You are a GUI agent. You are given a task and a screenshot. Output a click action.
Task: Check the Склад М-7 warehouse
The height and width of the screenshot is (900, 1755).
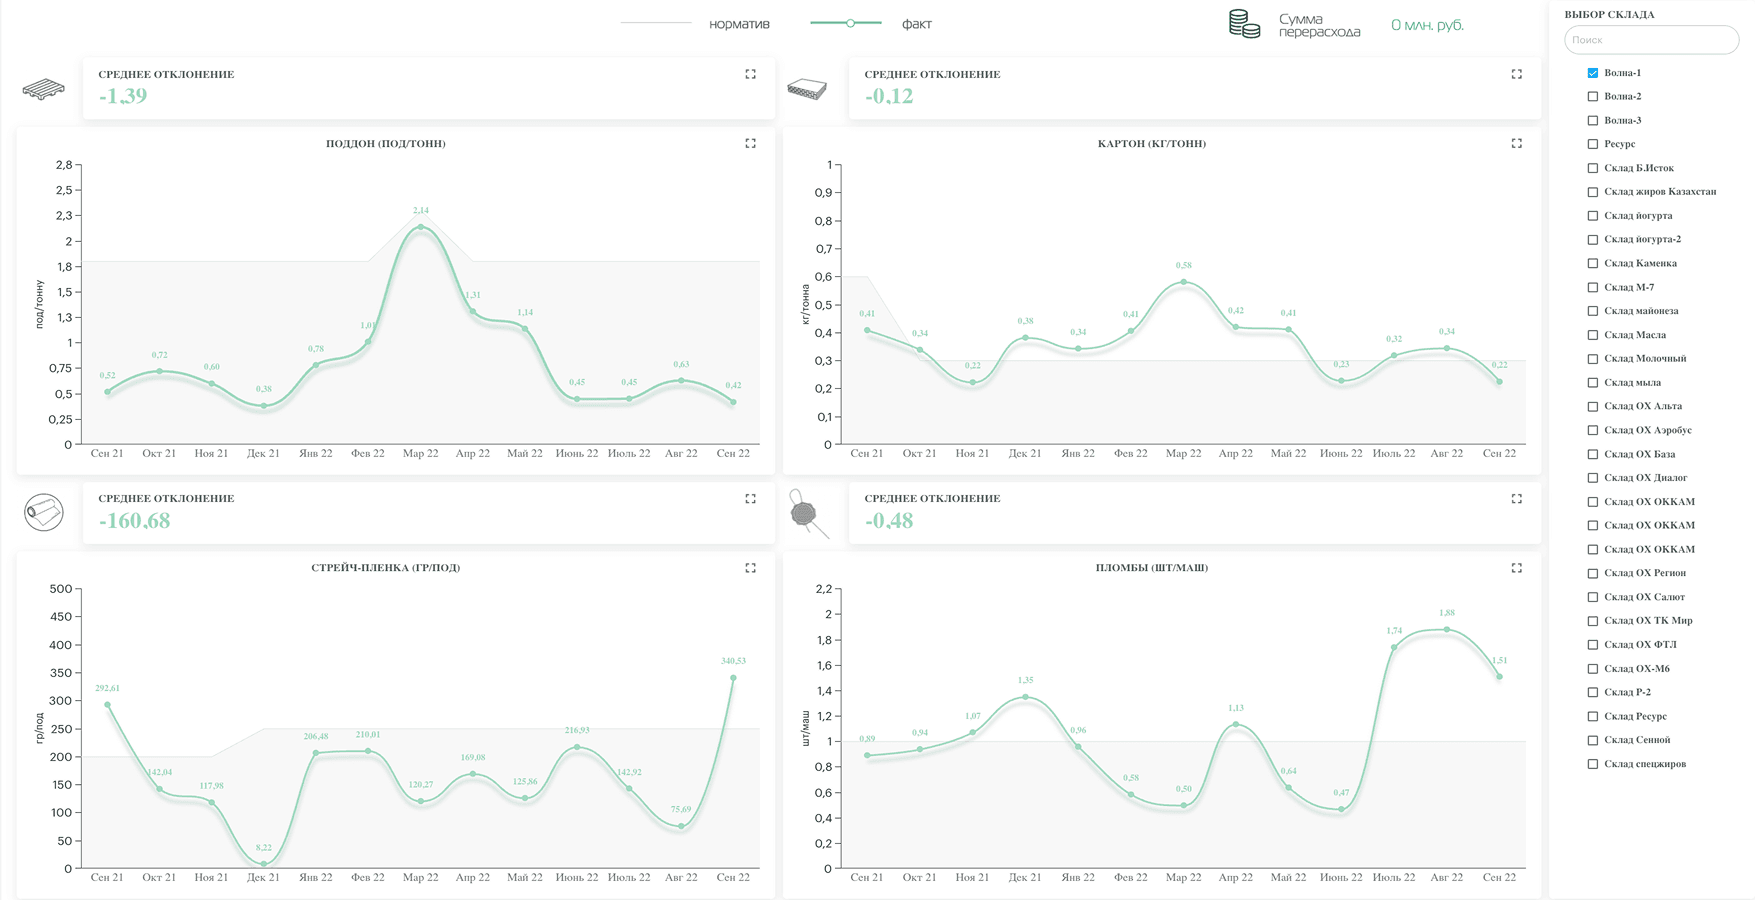(x=1593, y=287)
